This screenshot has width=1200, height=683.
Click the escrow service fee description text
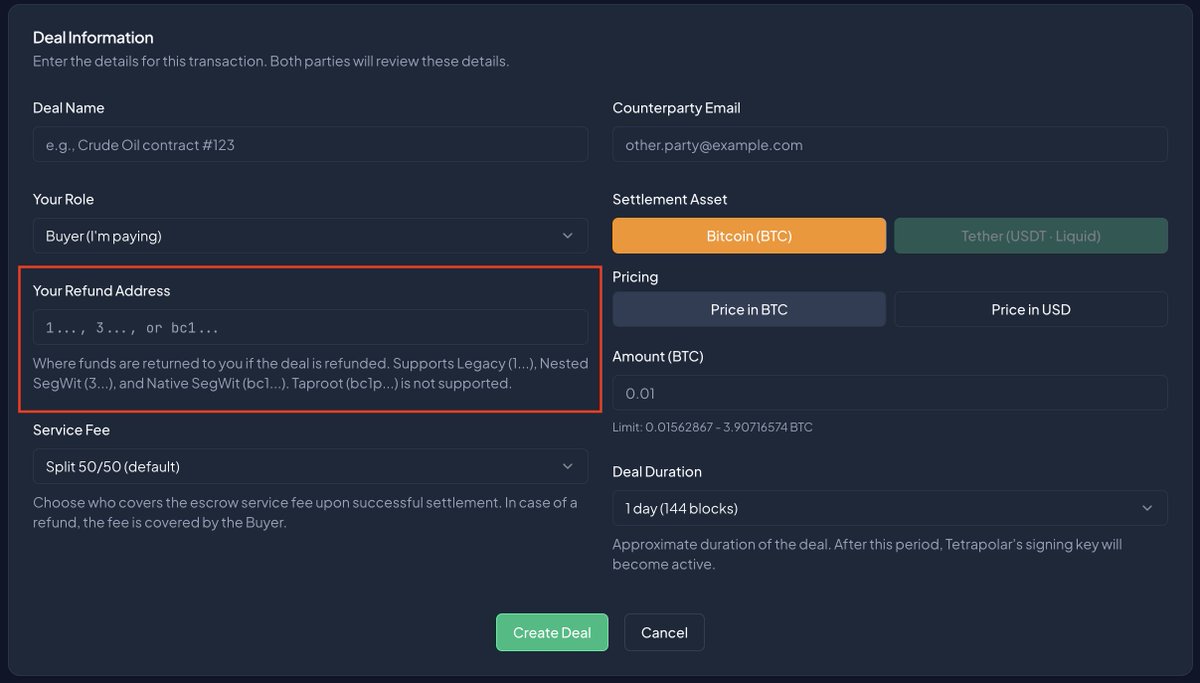pyautogui.click(x=305, y=512)
